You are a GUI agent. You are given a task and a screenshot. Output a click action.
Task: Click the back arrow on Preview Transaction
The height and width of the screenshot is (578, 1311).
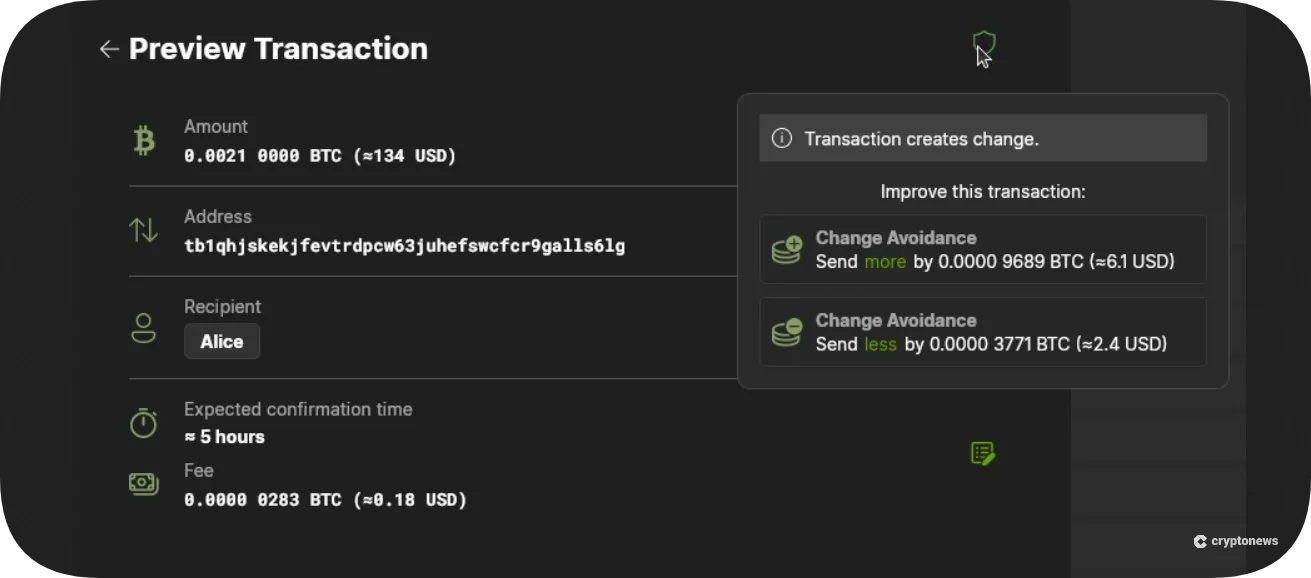pyautogui.click(x=109, y=49)
